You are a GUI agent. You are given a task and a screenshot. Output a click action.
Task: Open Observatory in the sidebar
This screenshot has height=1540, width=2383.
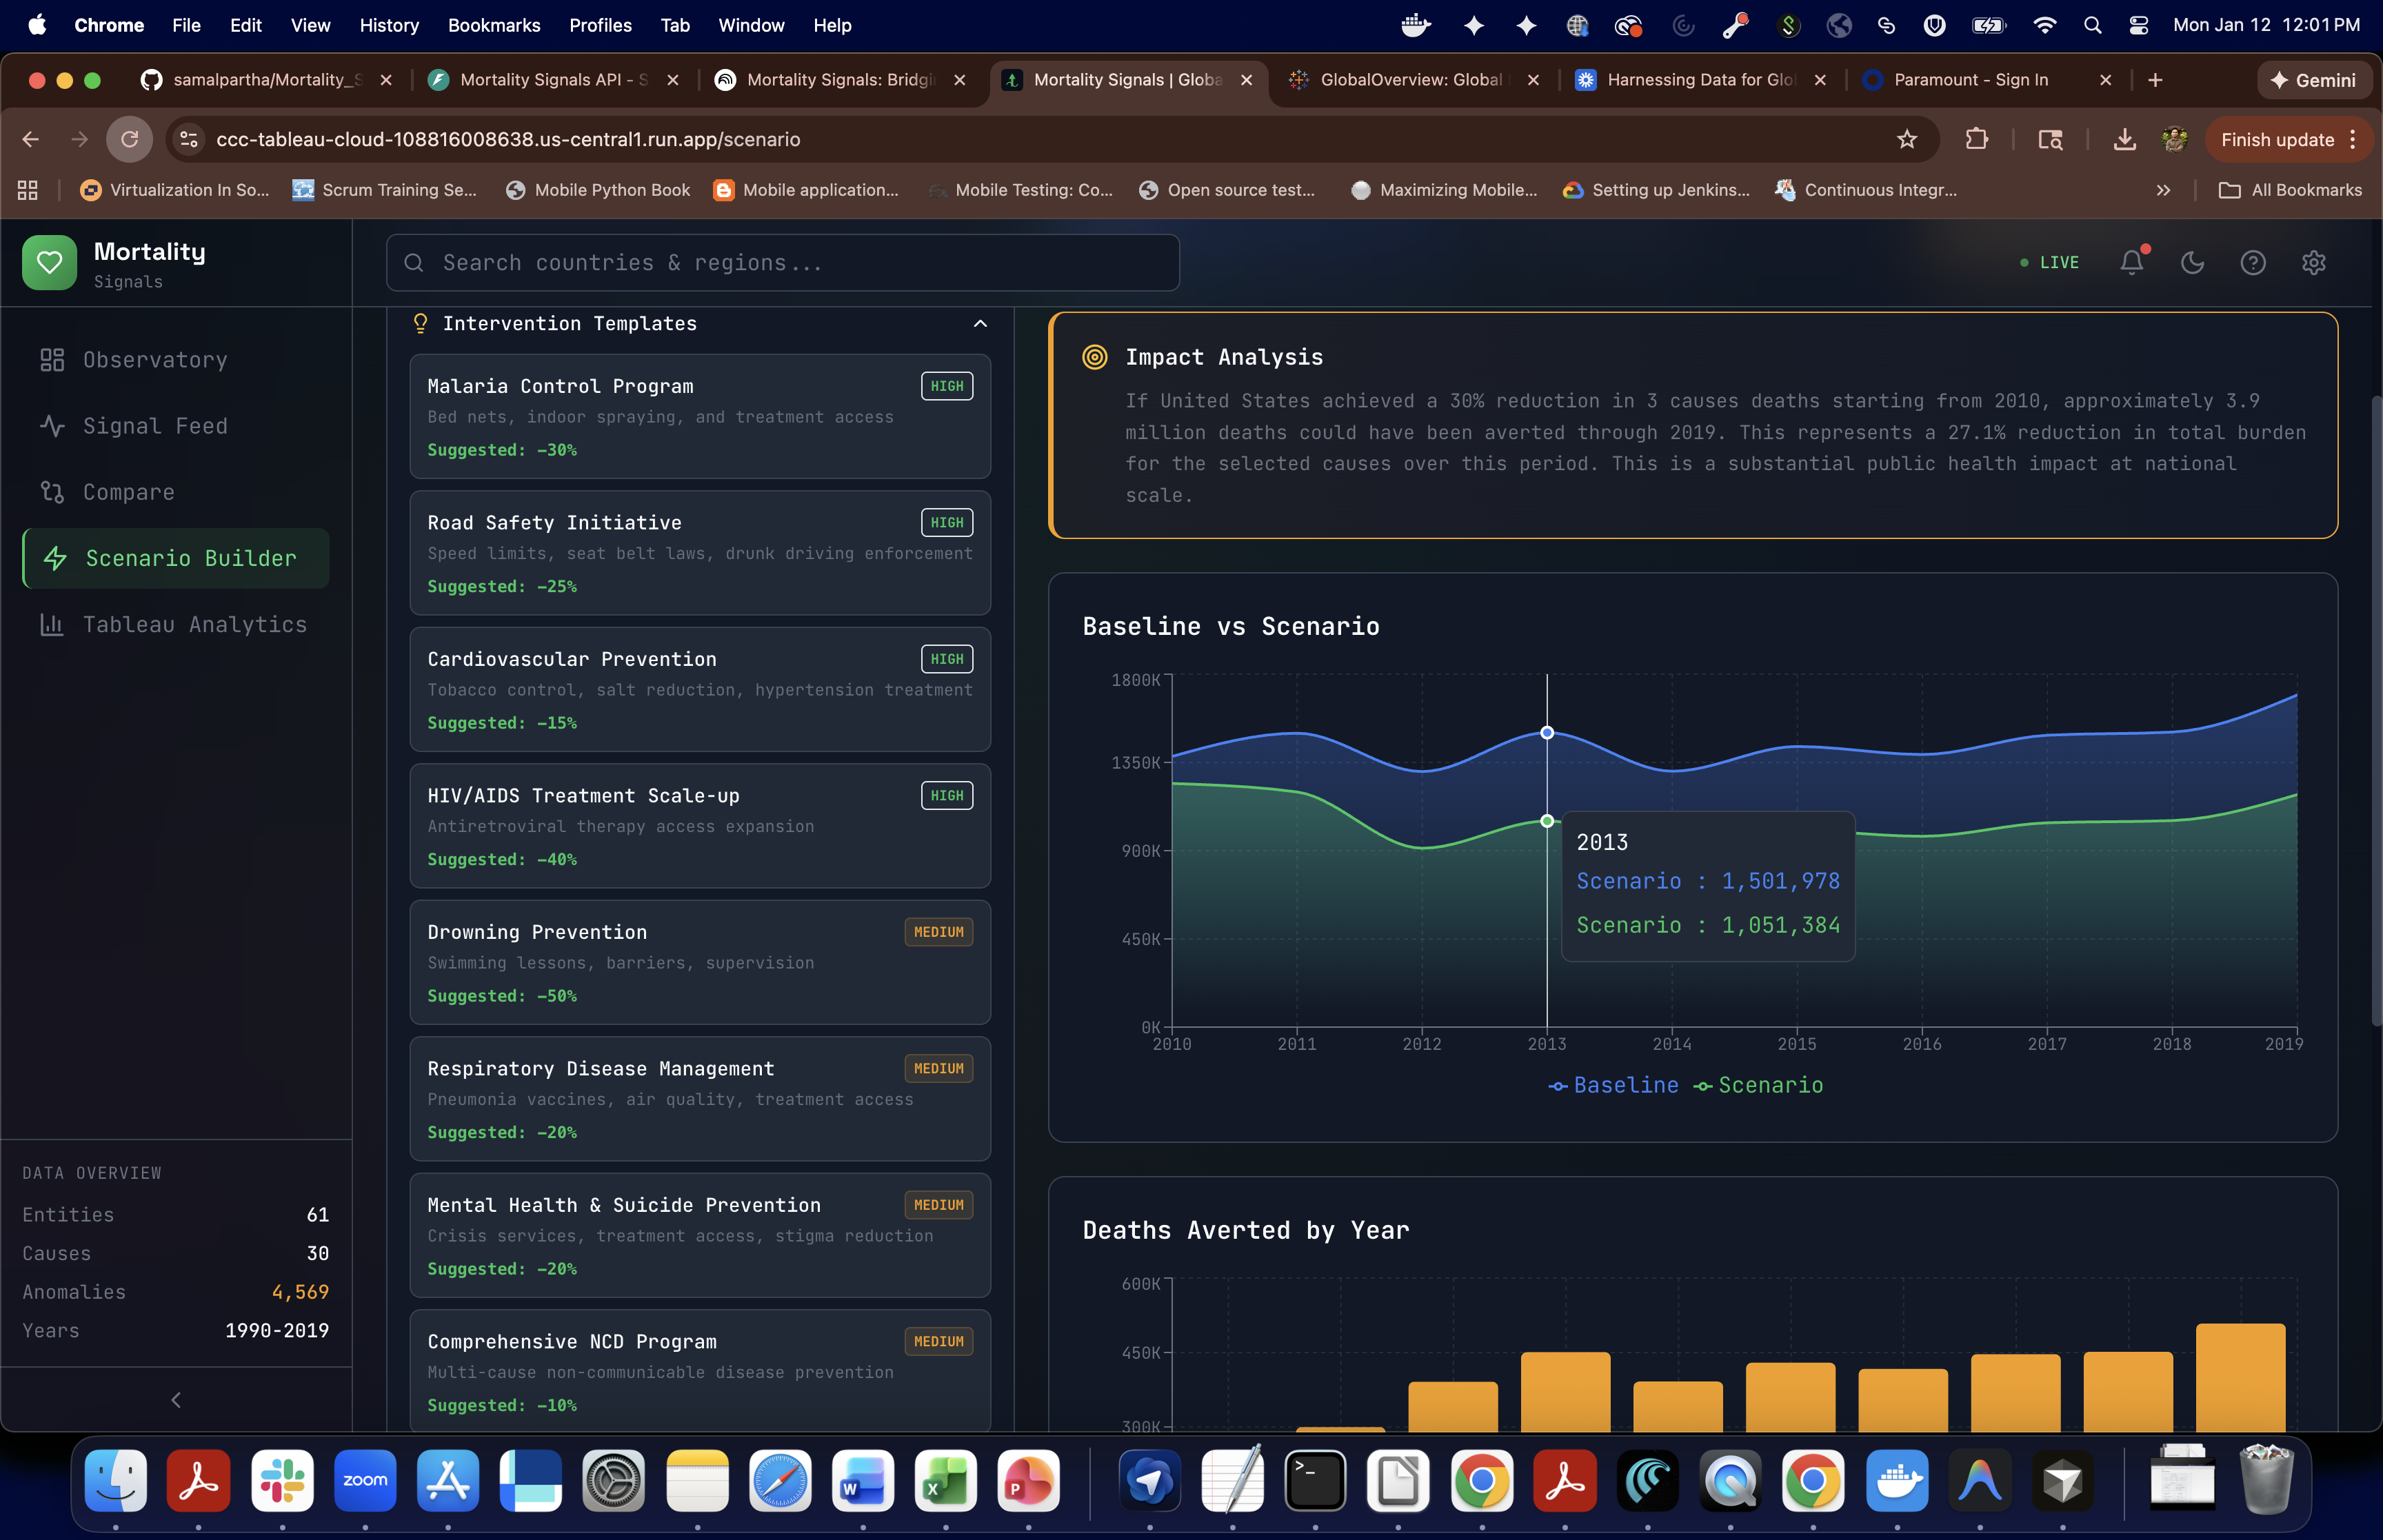coord(155,360)
